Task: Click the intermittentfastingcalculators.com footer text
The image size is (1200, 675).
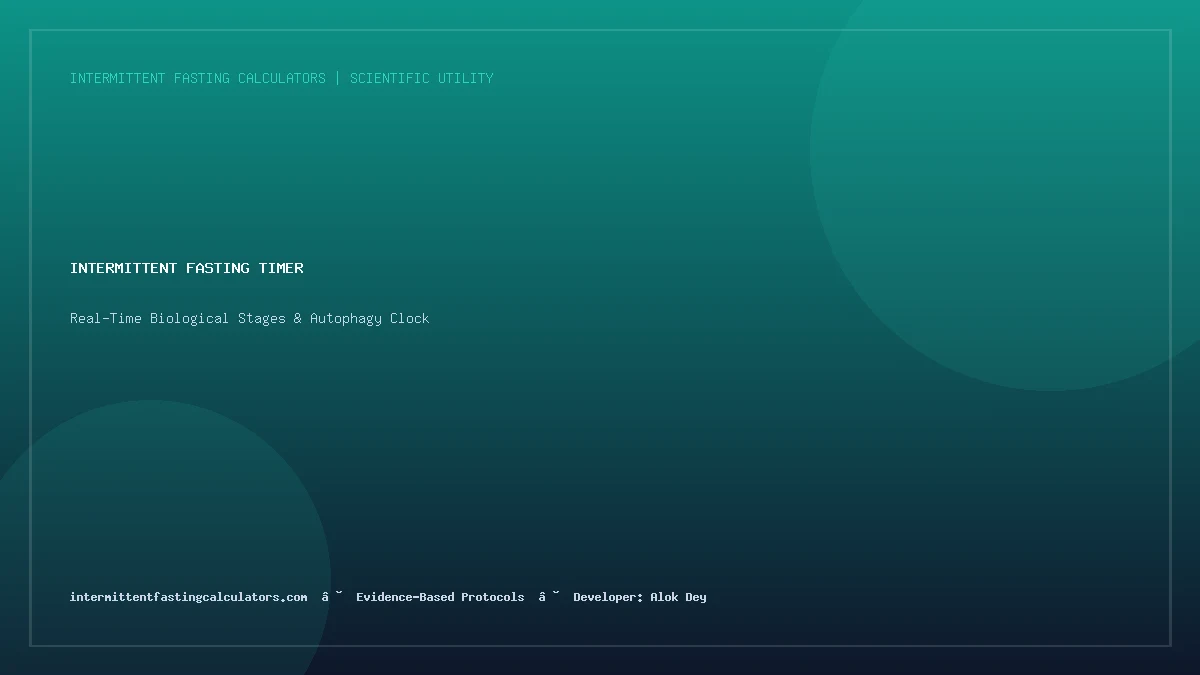Action: [189, 597]
